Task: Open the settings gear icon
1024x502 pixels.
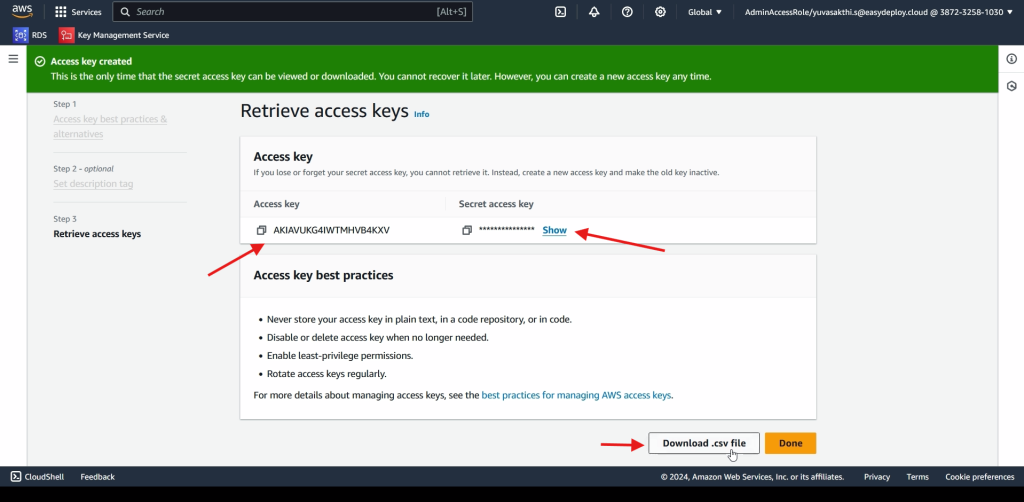Action: tap(660, 12)
